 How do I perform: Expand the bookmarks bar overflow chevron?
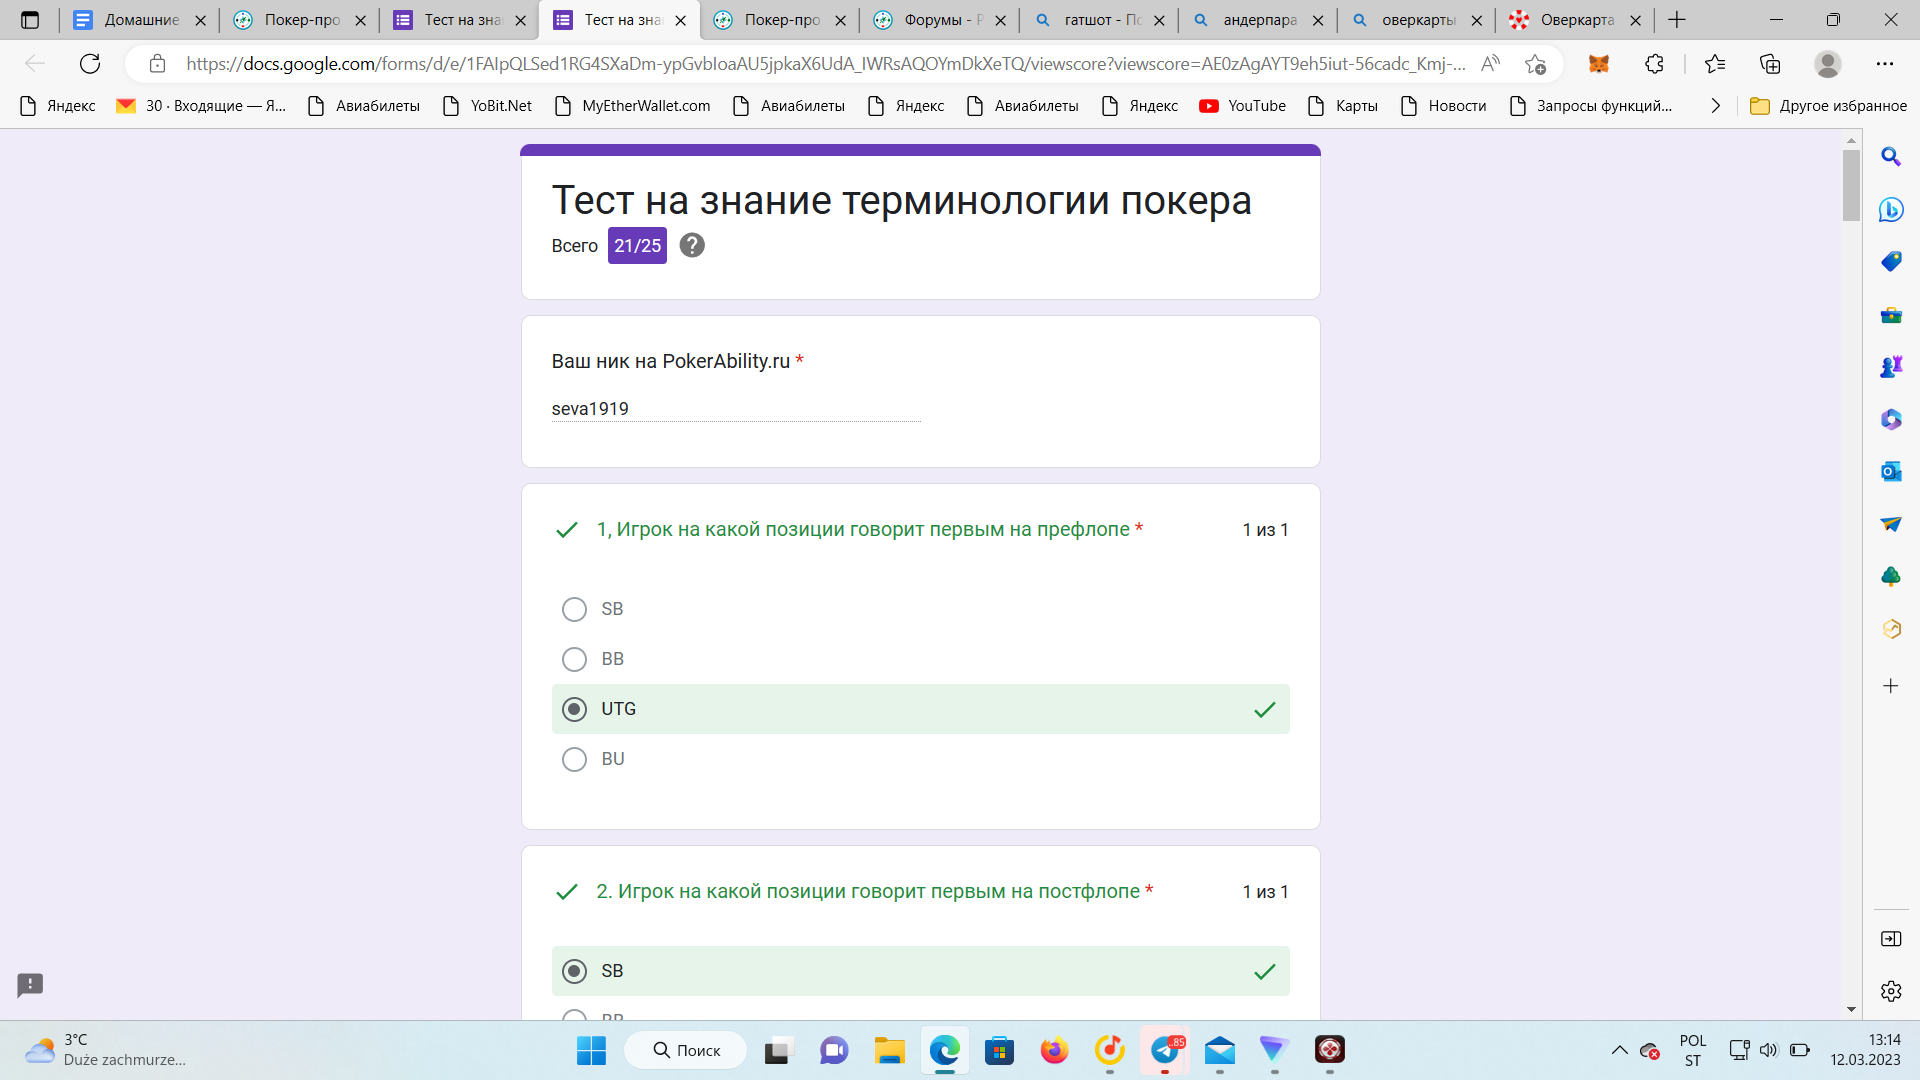pyautogui.click(x=1715, y=106)
